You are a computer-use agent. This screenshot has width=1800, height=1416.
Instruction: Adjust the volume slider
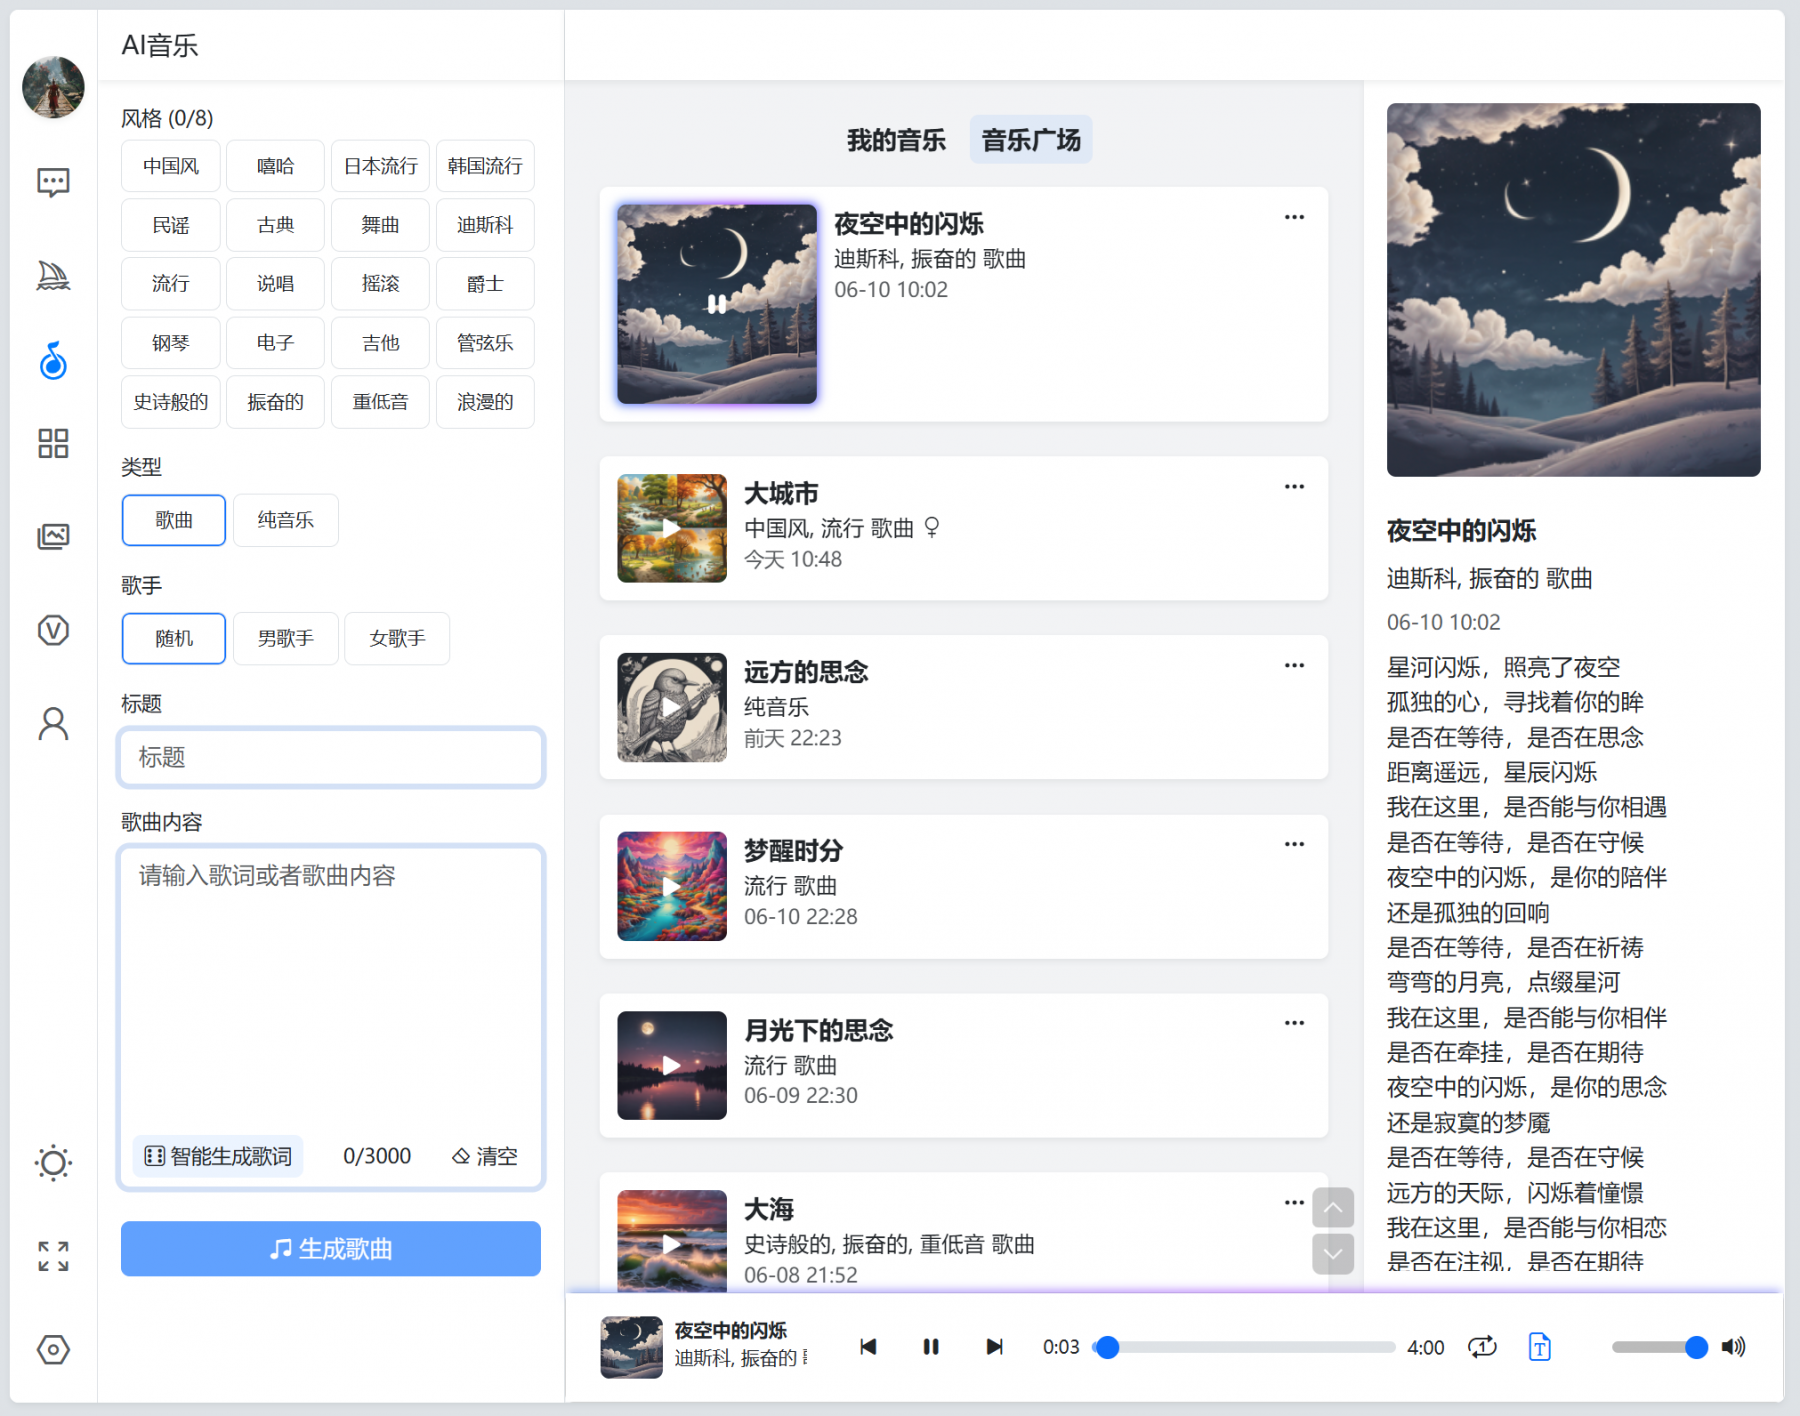1660,1347
